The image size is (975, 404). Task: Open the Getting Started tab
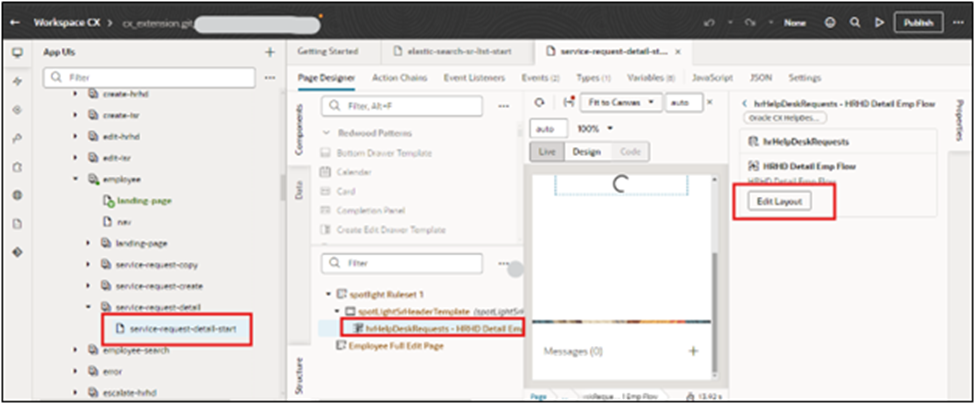327,52
